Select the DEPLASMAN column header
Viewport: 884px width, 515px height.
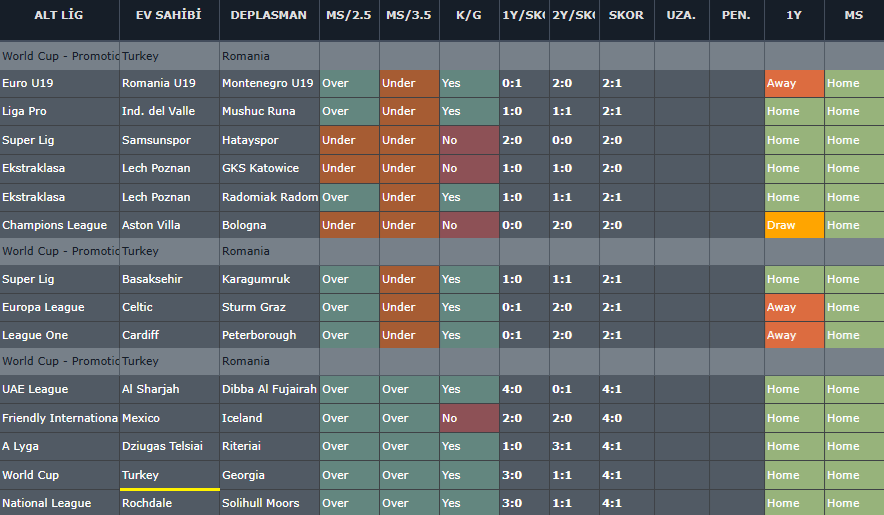(x=269, y=20)
